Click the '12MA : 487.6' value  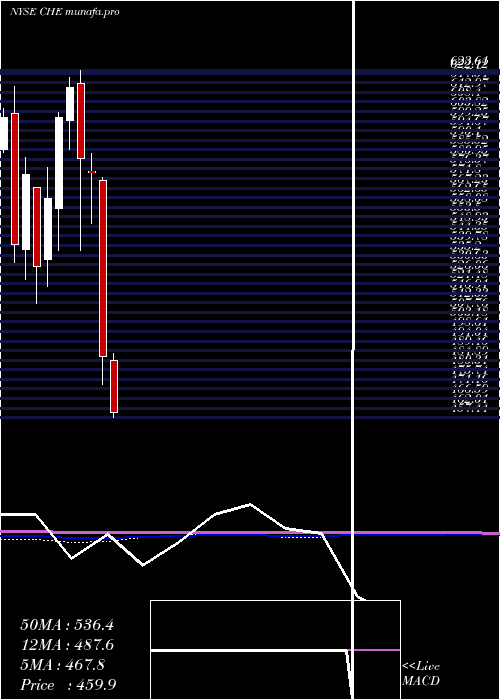(67, 645)
